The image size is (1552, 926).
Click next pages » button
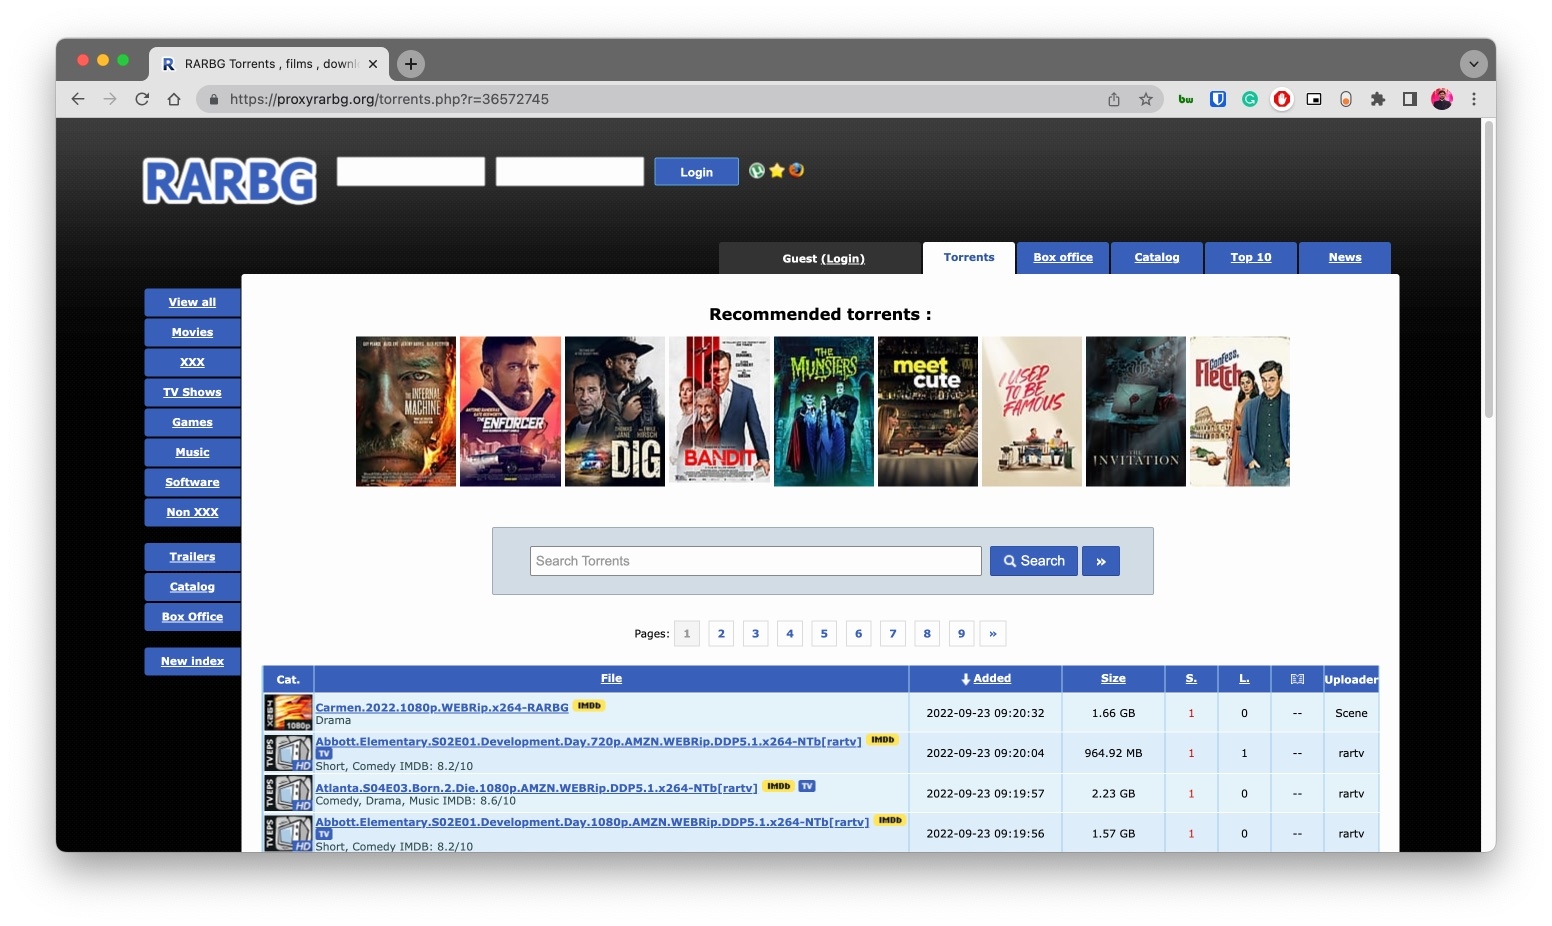coord(993,633)
